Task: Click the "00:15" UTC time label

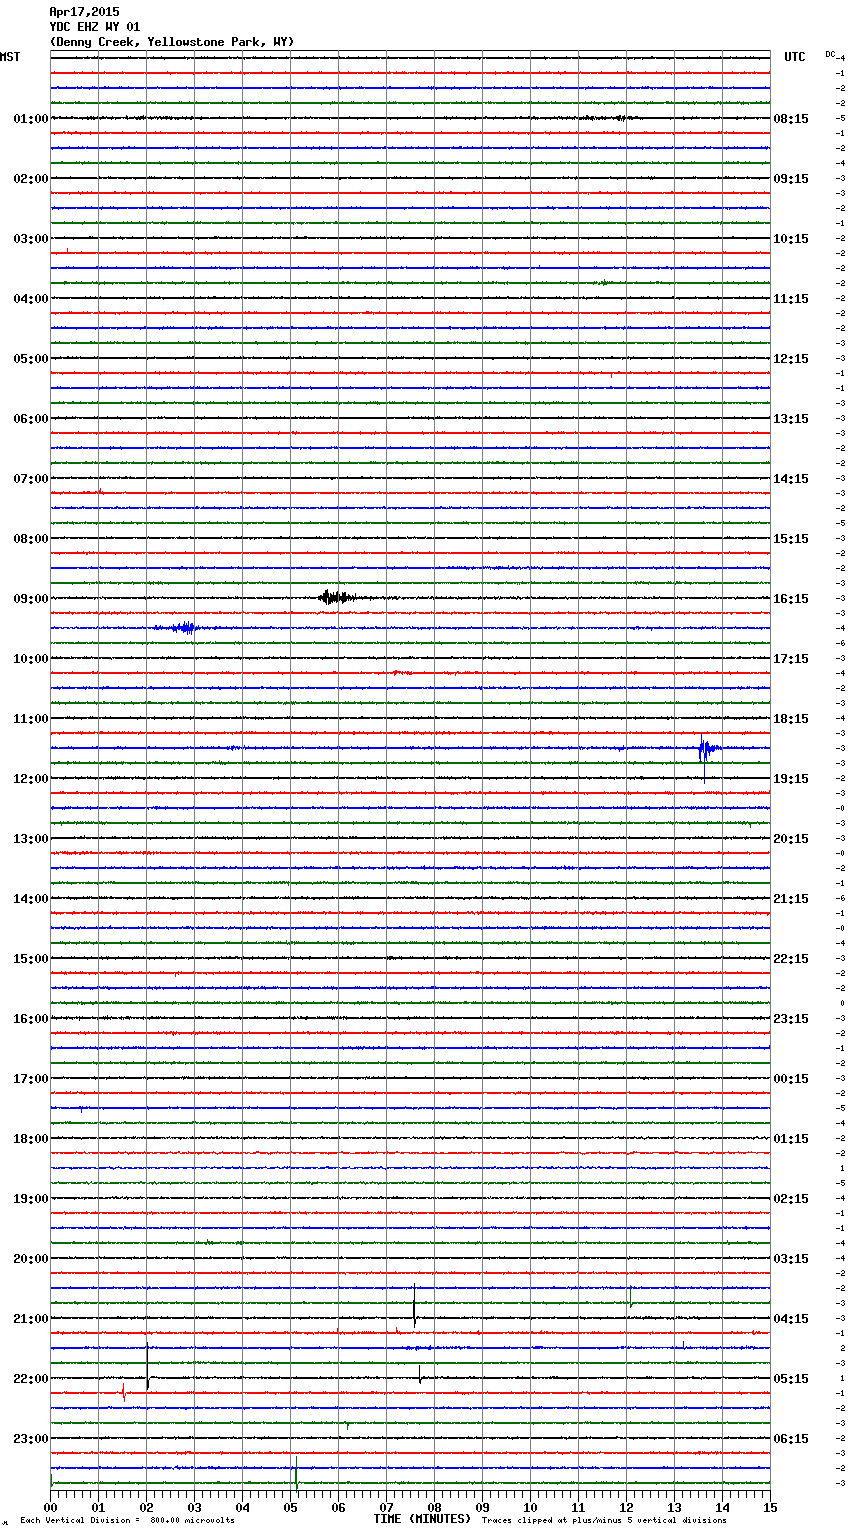Action: 791,1079
